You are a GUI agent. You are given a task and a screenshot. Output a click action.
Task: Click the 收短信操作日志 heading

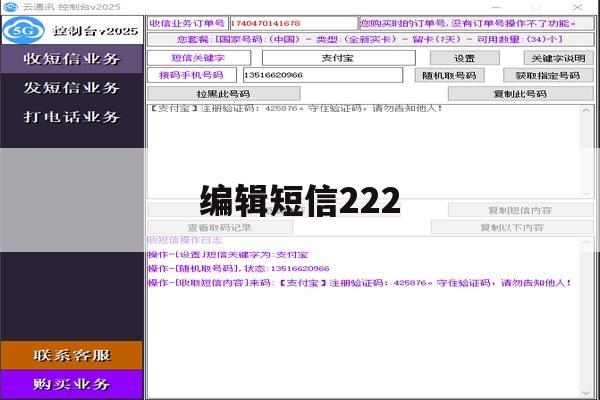185,240
